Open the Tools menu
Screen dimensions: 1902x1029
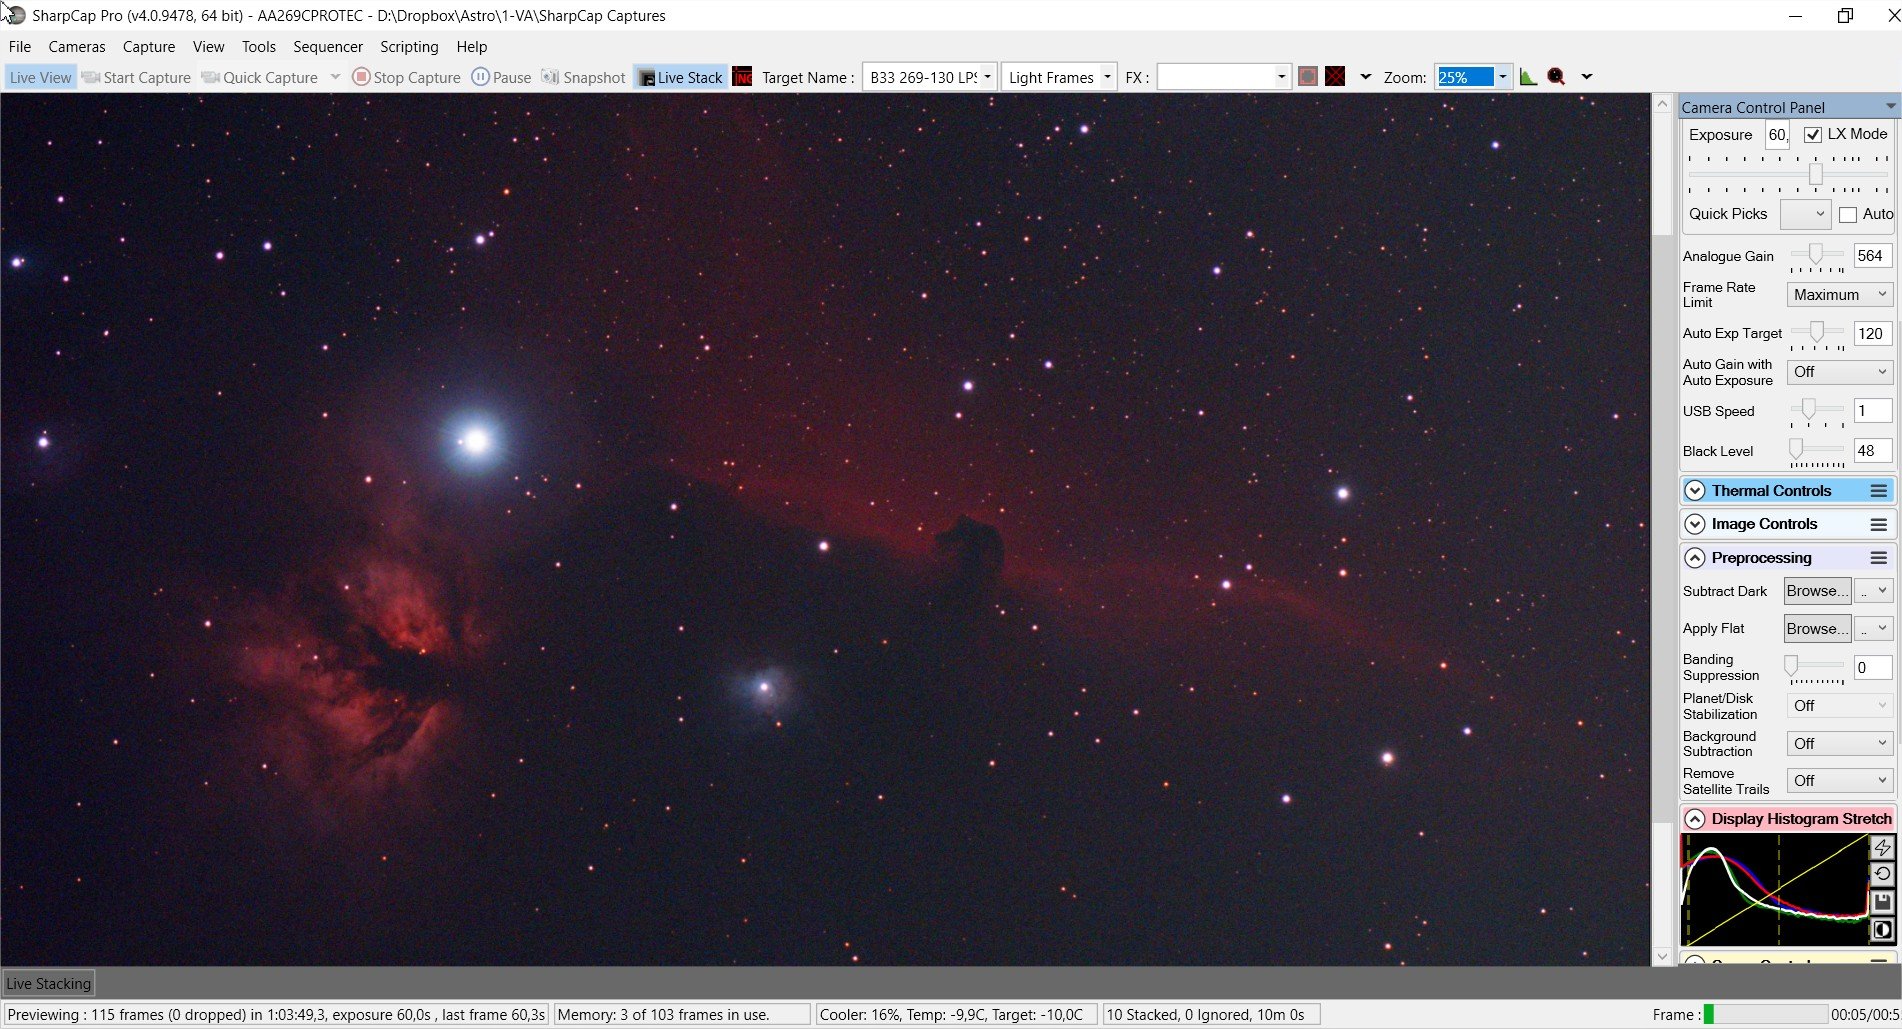click(x=258, y=46)
